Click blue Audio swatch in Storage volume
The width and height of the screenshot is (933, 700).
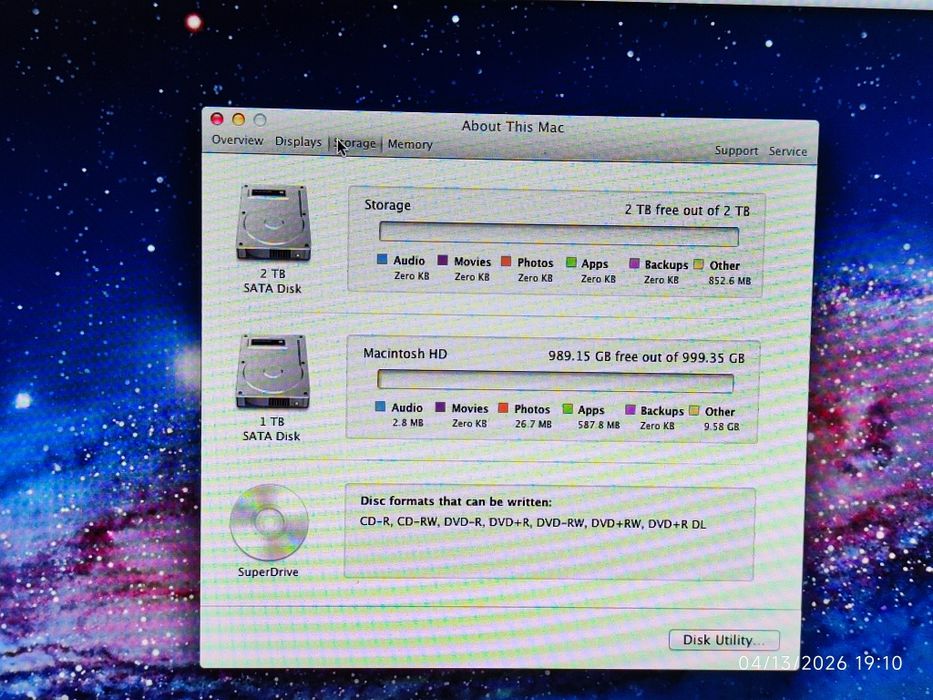[x=382, y=260]
